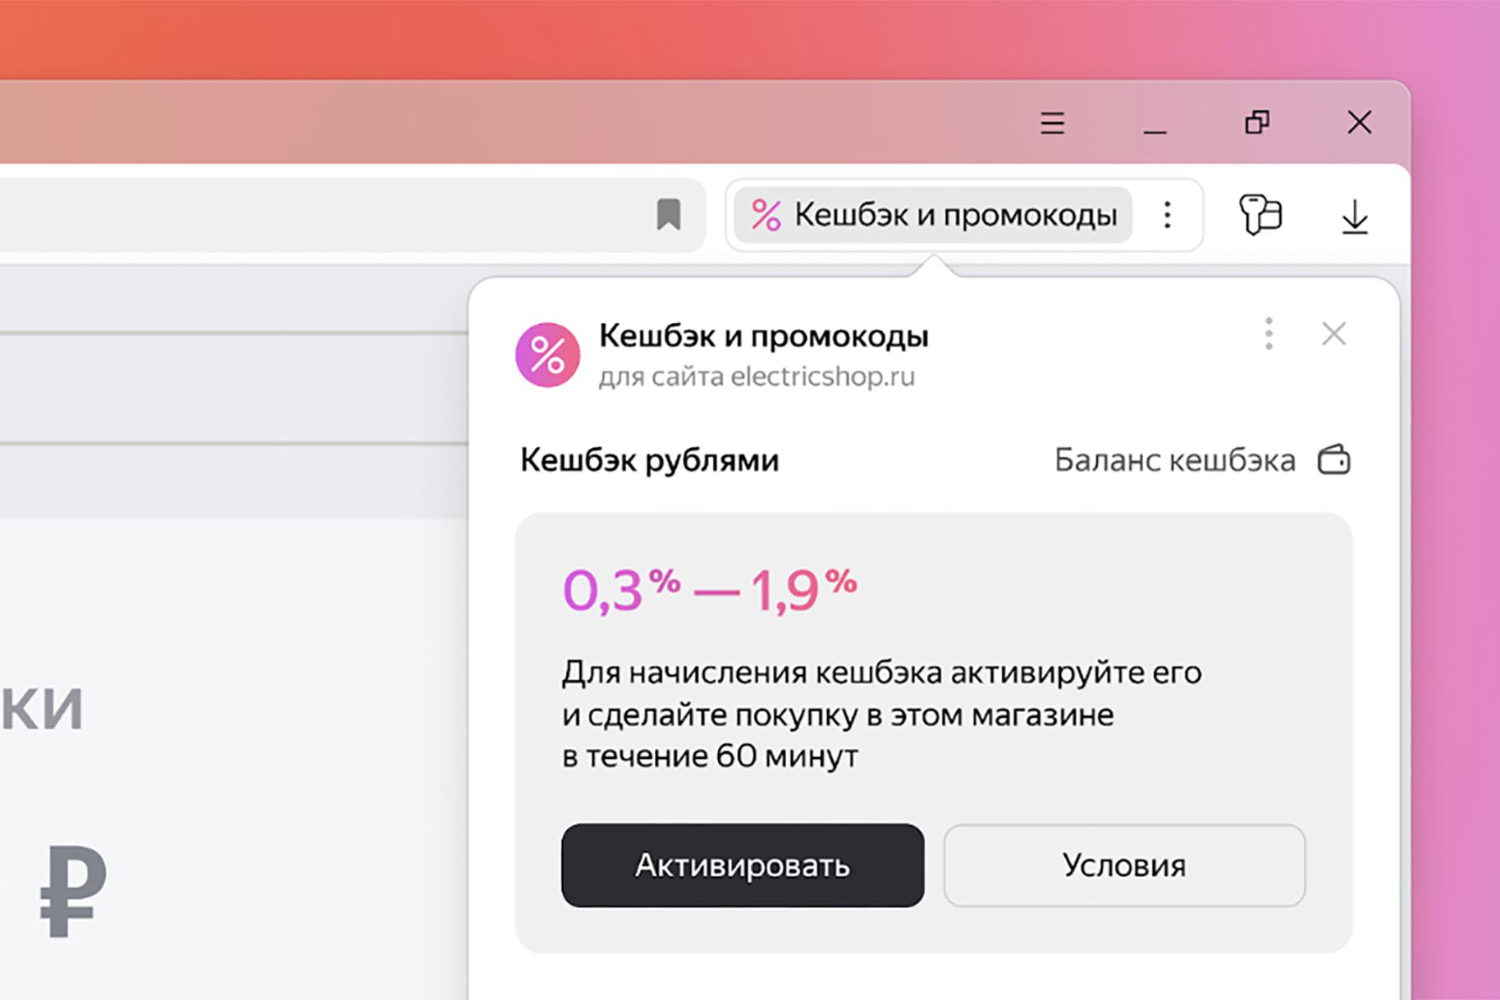Close the Кешбэк и промокоды popup
This screenshot has width=1500, height=1000.
pos(1334,334)
